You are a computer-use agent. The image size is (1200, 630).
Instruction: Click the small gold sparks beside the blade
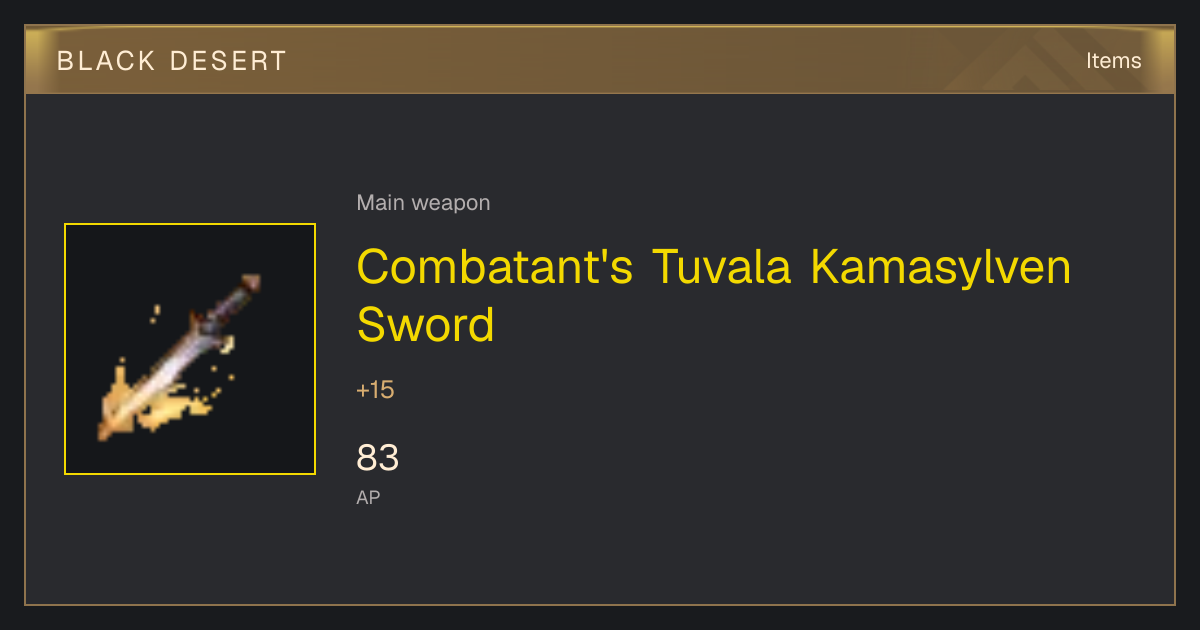[213, 388]
